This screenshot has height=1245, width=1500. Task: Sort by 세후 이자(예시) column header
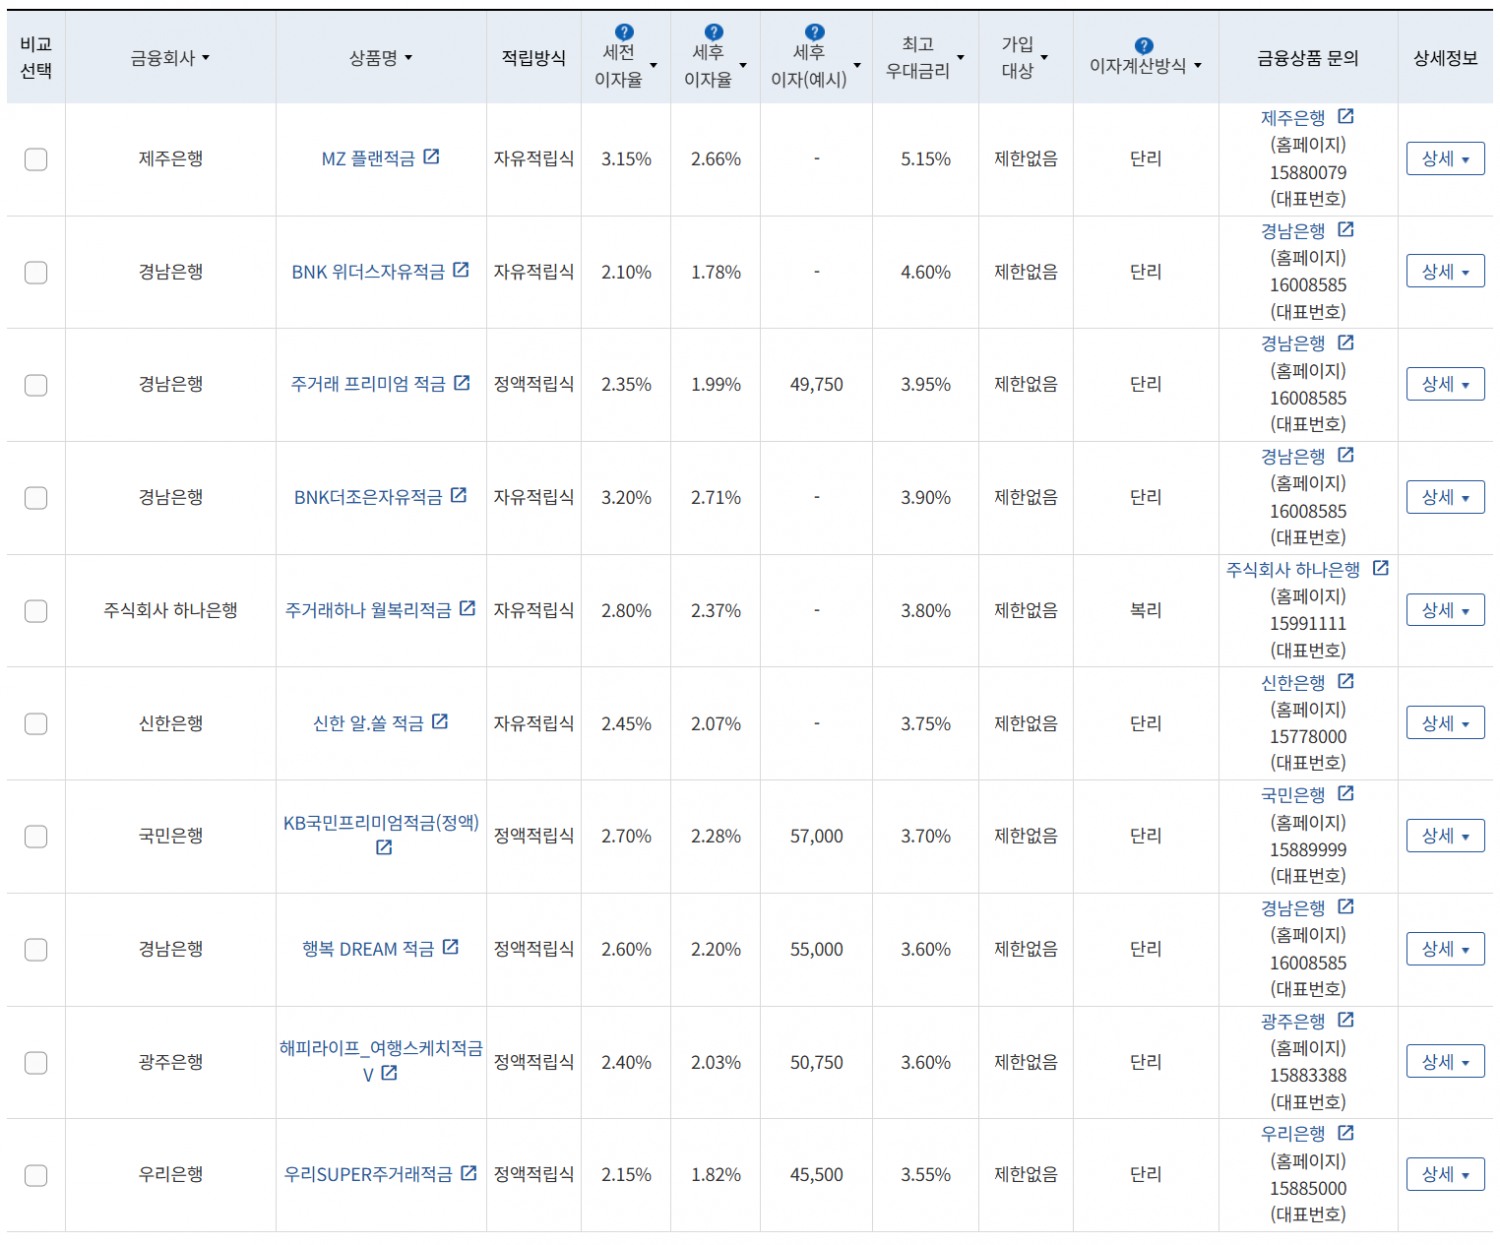(815, 65)
